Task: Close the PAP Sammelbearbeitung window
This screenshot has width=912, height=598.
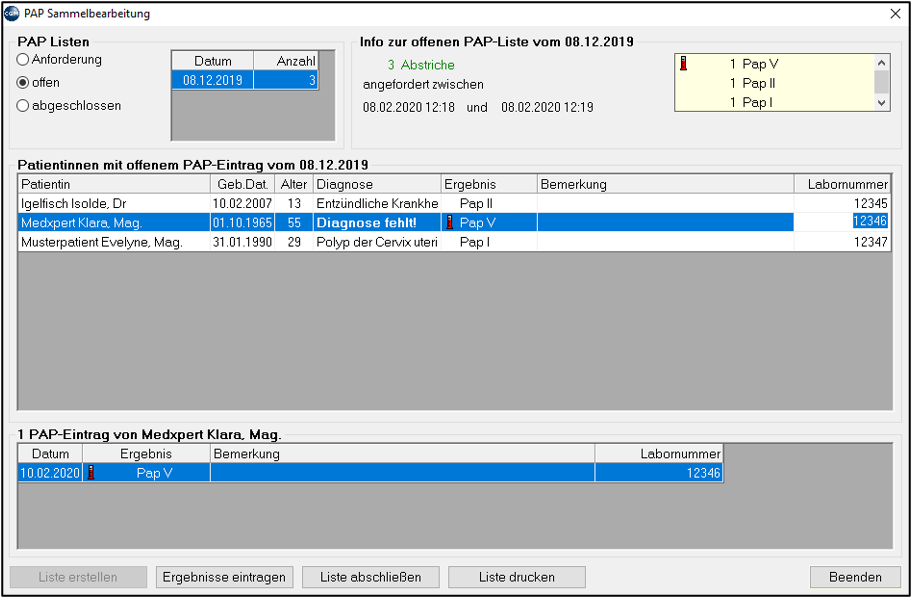Action: (x=895, y=14)
